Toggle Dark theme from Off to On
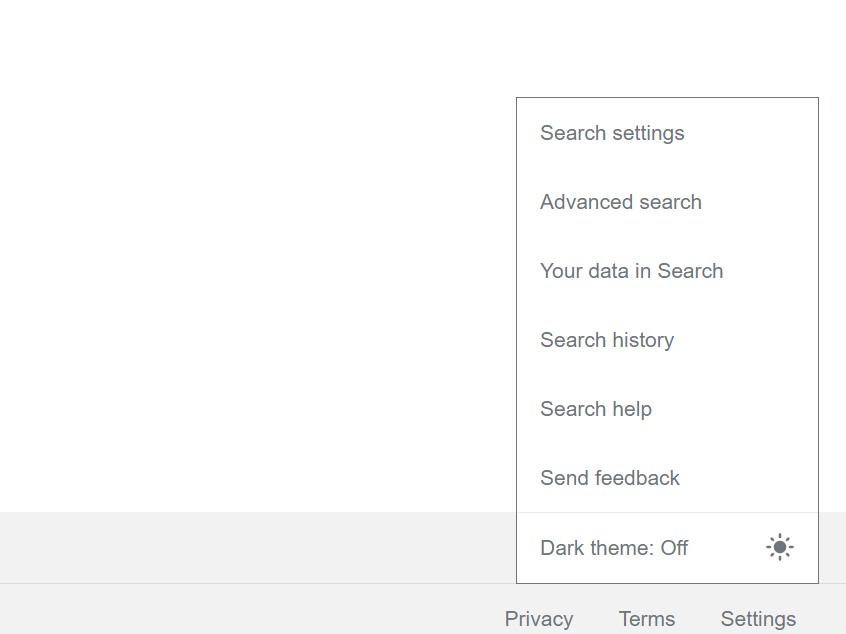This screenshot has height=634, width=846. 614,548
